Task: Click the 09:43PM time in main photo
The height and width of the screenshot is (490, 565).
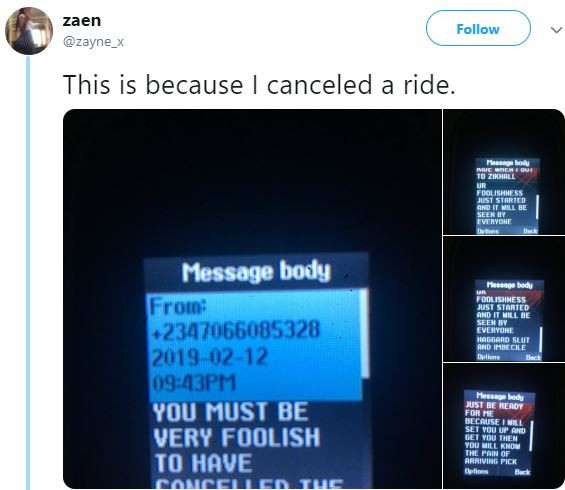Action: [194, 383]
